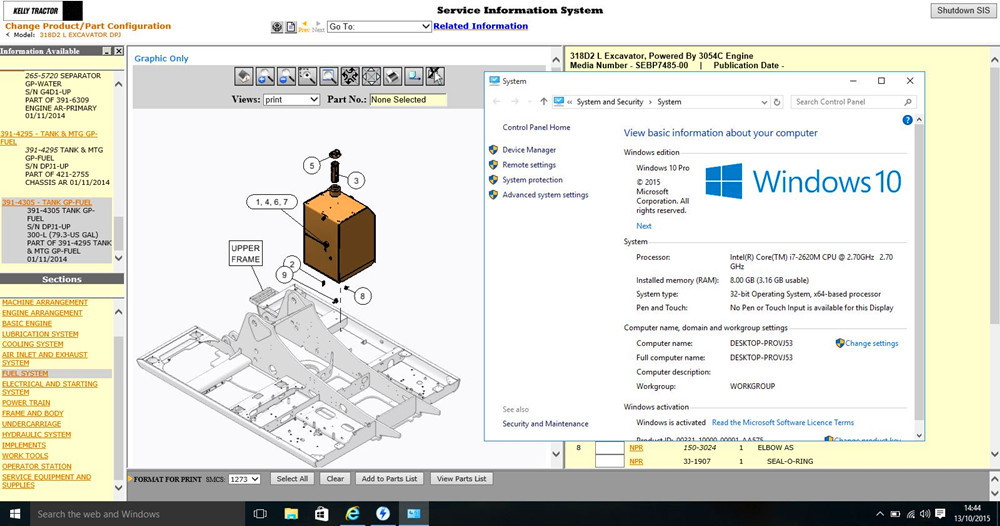Click the Search the web and Windows box
1000x526 pixels.
pos(137,514)
